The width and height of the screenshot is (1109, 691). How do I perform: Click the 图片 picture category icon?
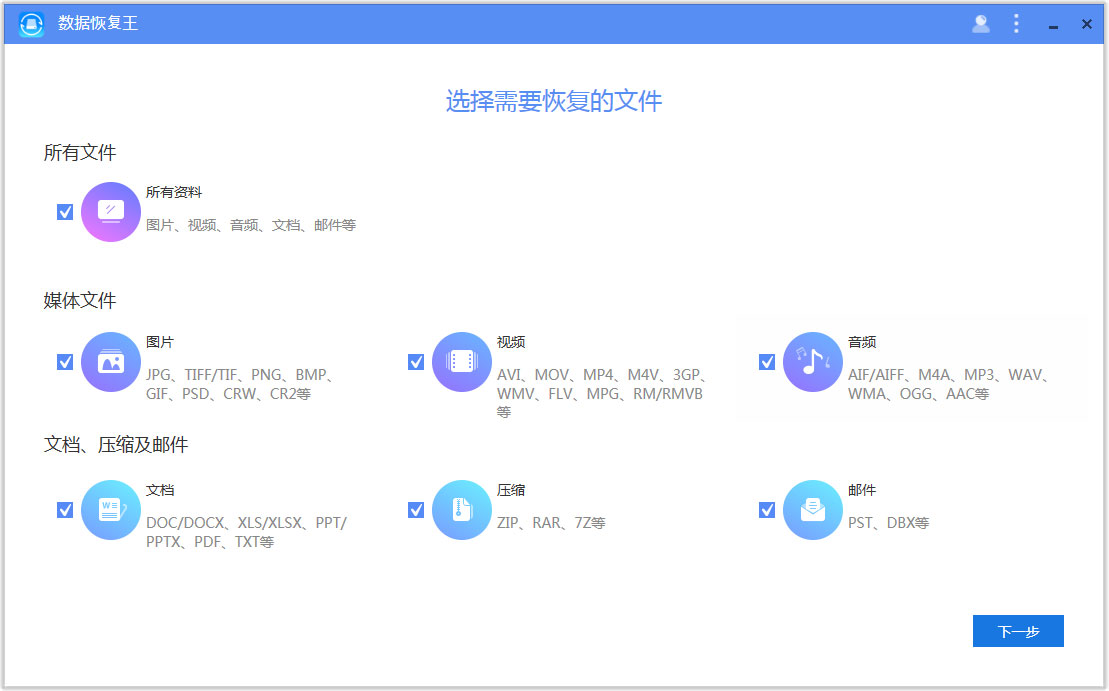[x=110, y=361]
